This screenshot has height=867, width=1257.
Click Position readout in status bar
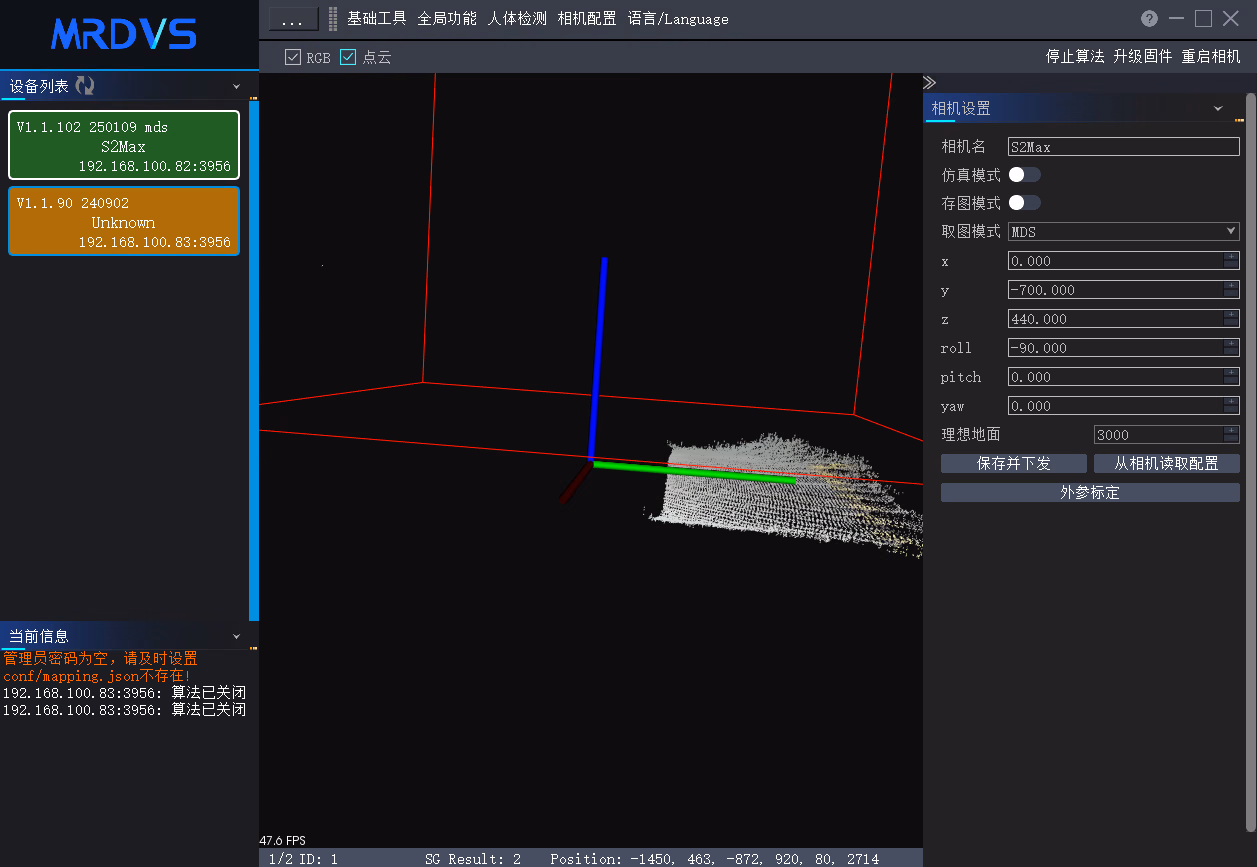(x=715, y=859)
